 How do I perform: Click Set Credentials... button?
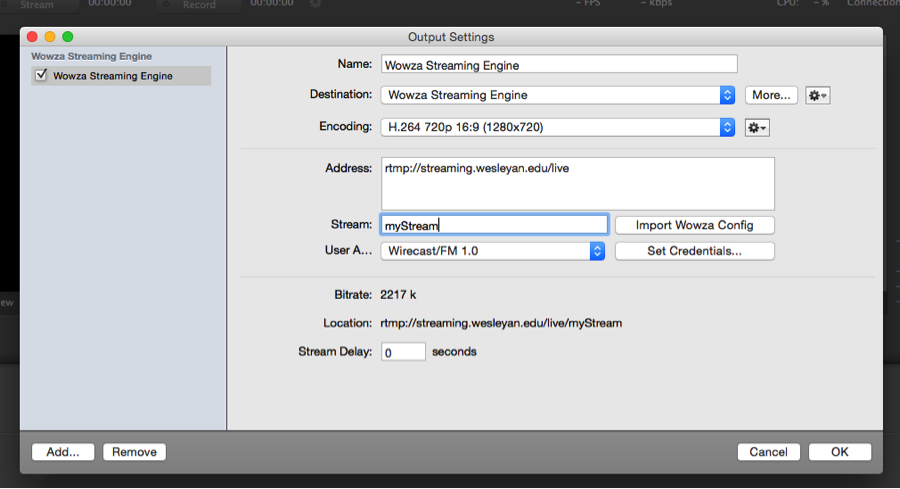click(x=695, y=251)
